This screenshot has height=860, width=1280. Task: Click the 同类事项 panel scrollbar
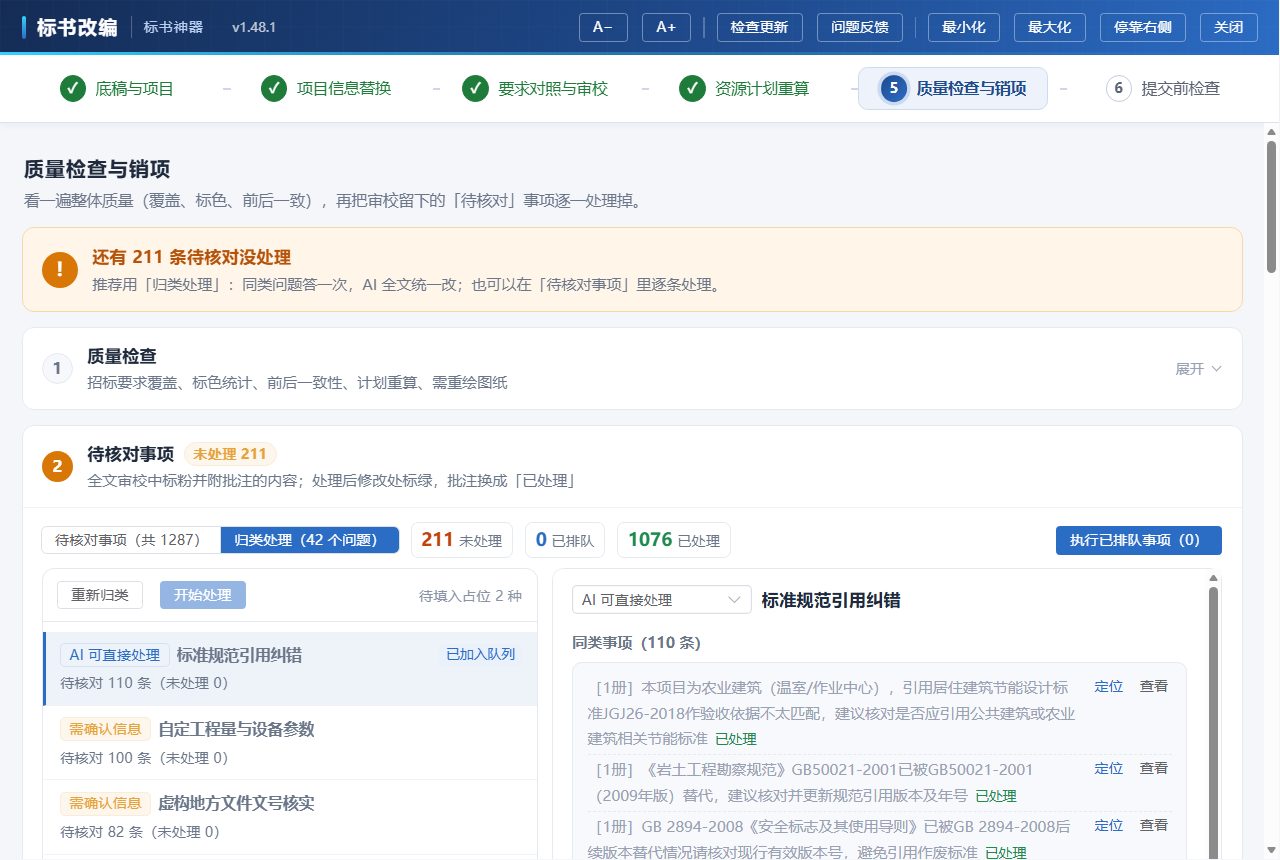(x=1214, y=720)
